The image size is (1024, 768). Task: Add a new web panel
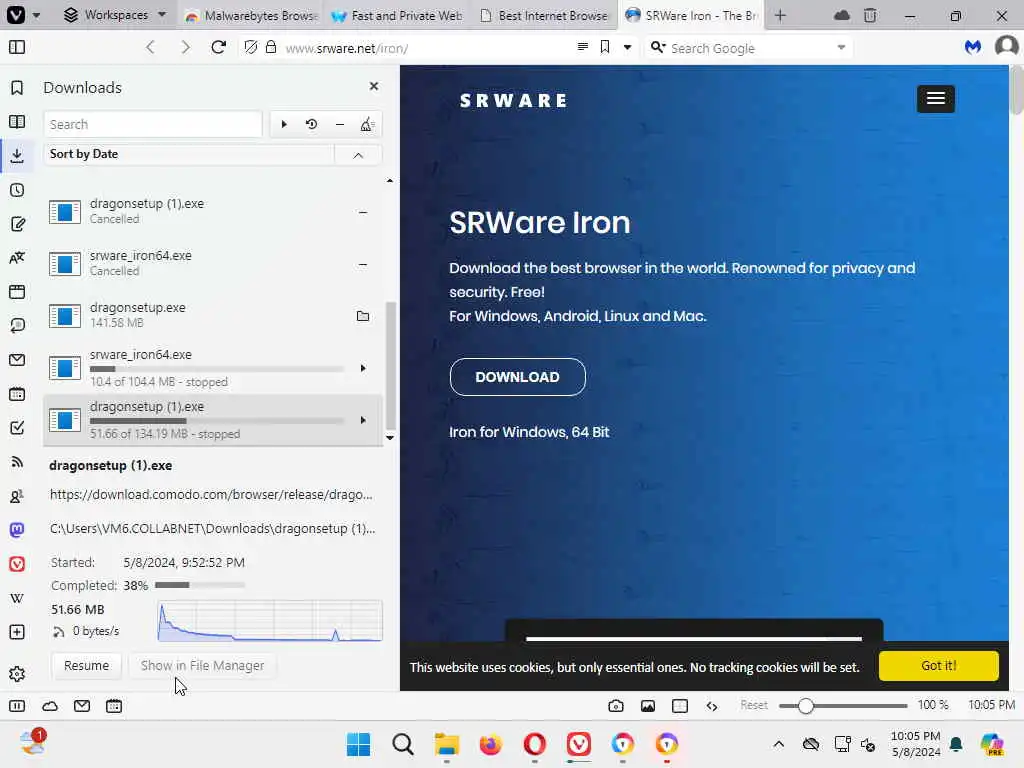(17, 632)
